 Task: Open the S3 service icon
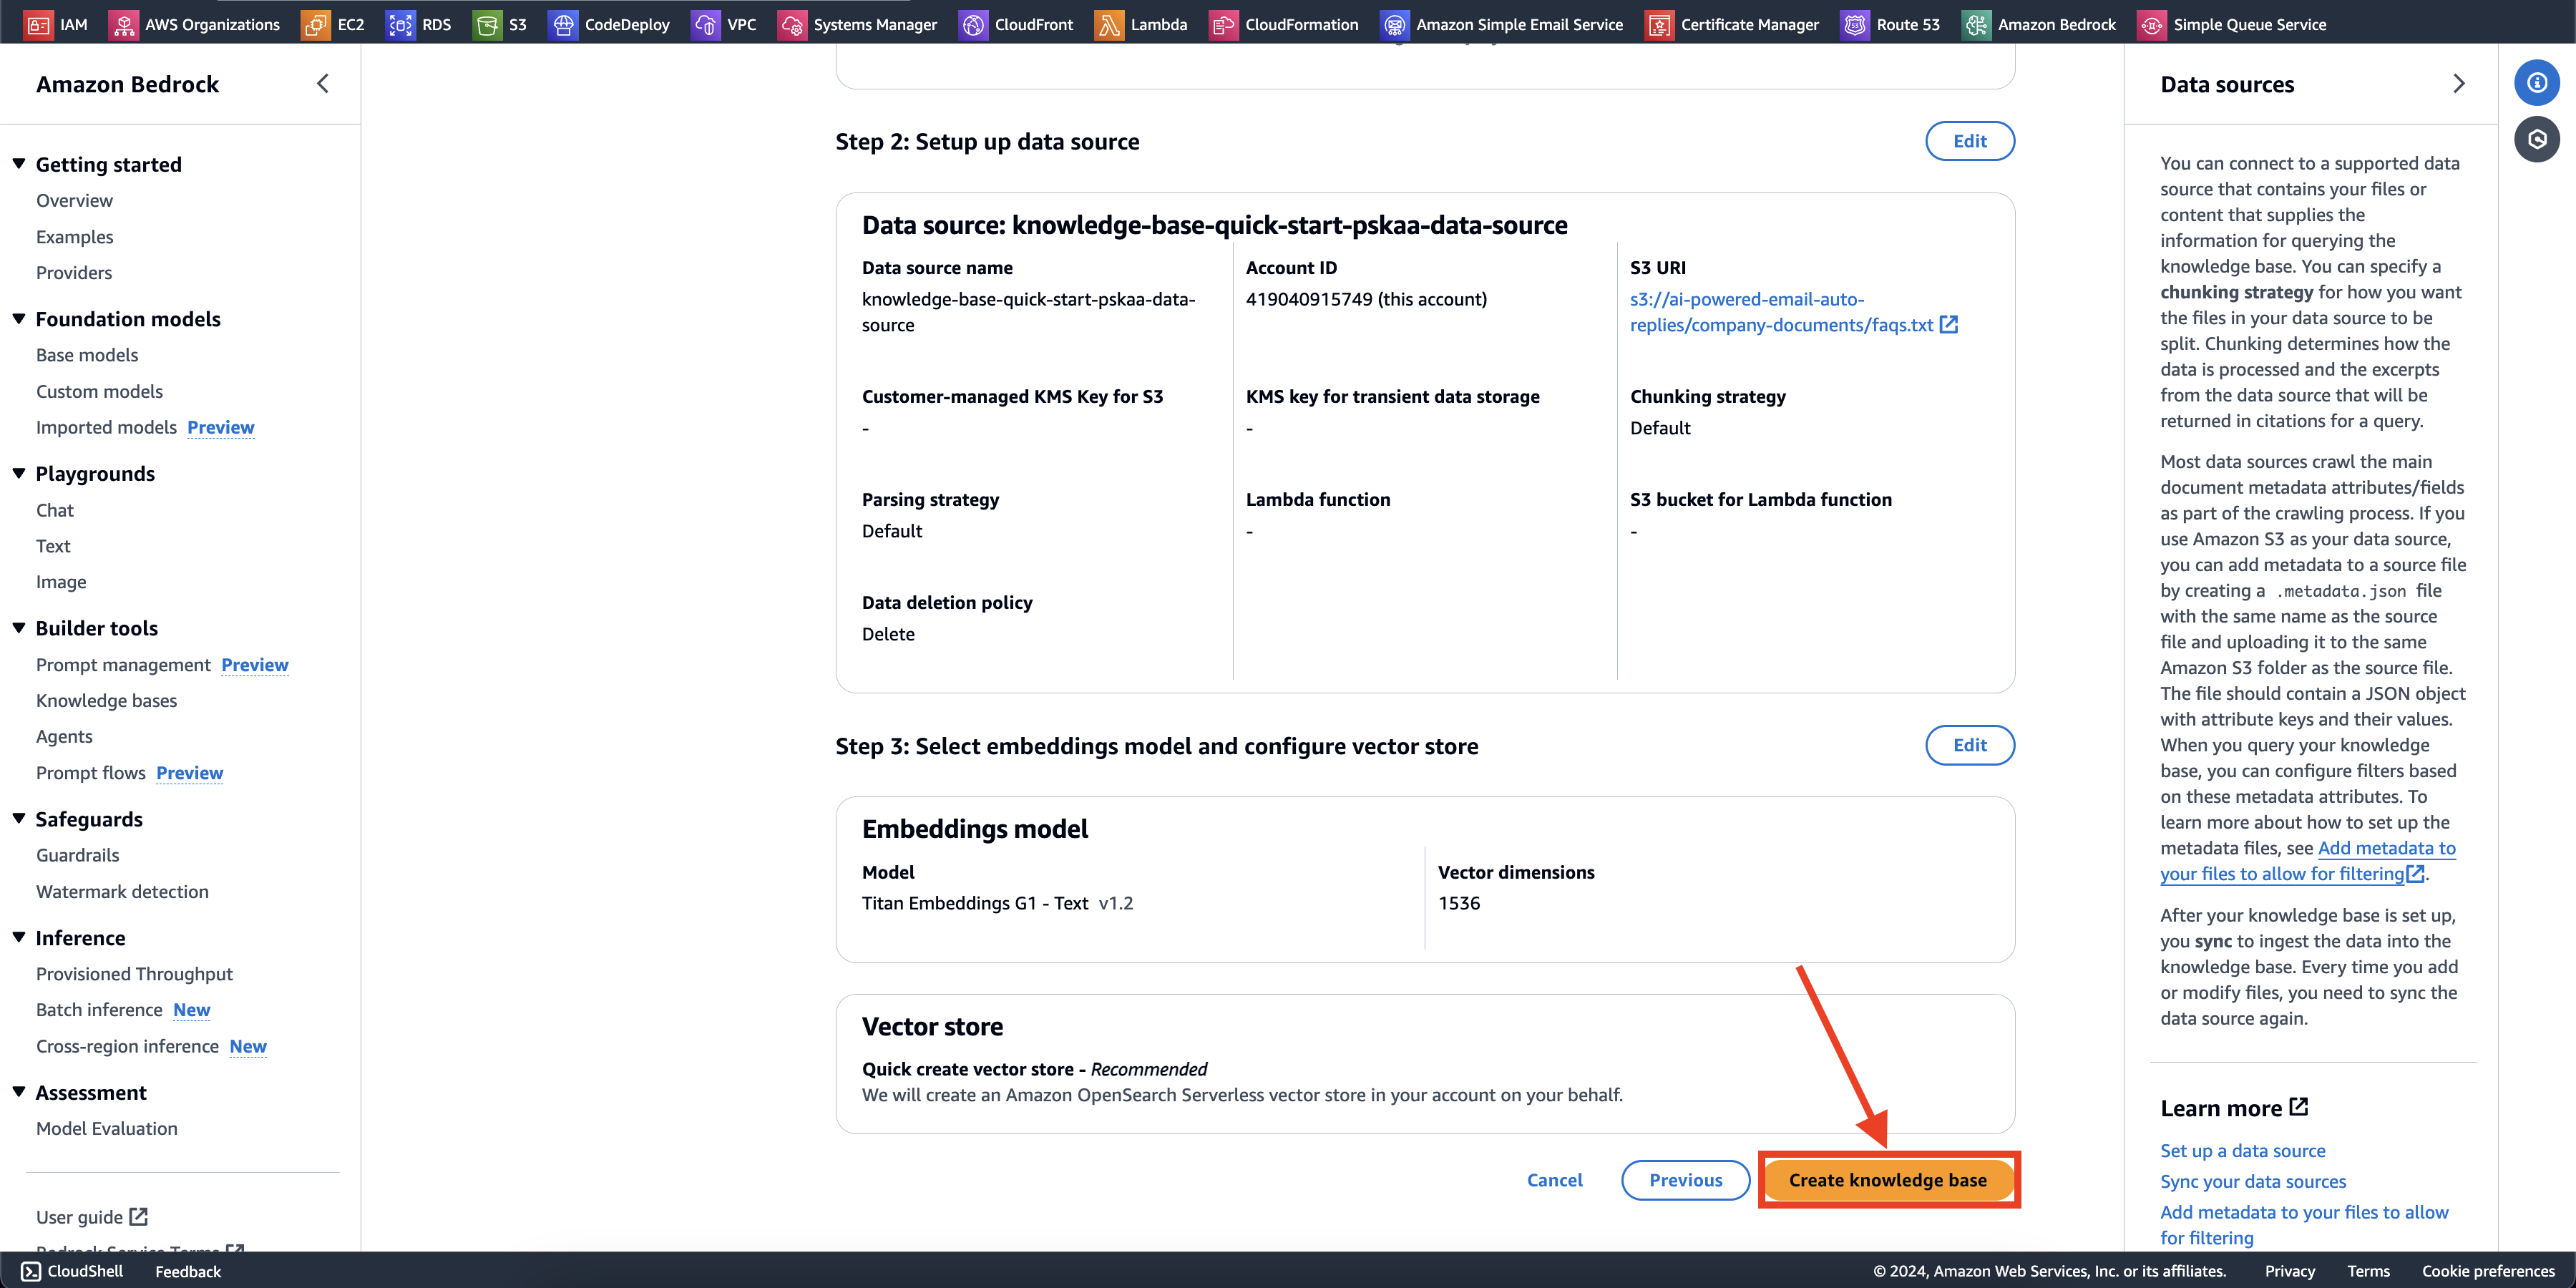click(x=487, y=24)
